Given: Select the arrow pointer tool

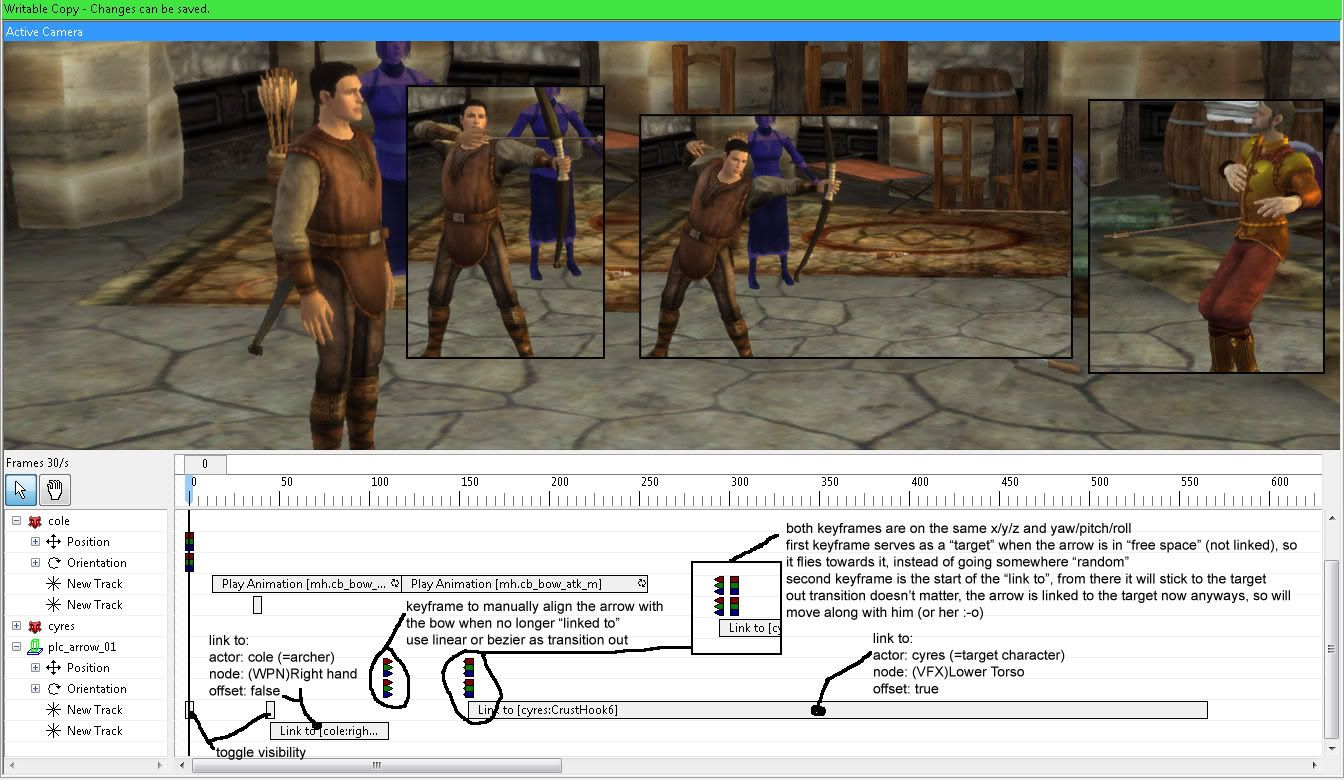Looking at the screenshot, I should pyautogui.click(x=21, y=490).
